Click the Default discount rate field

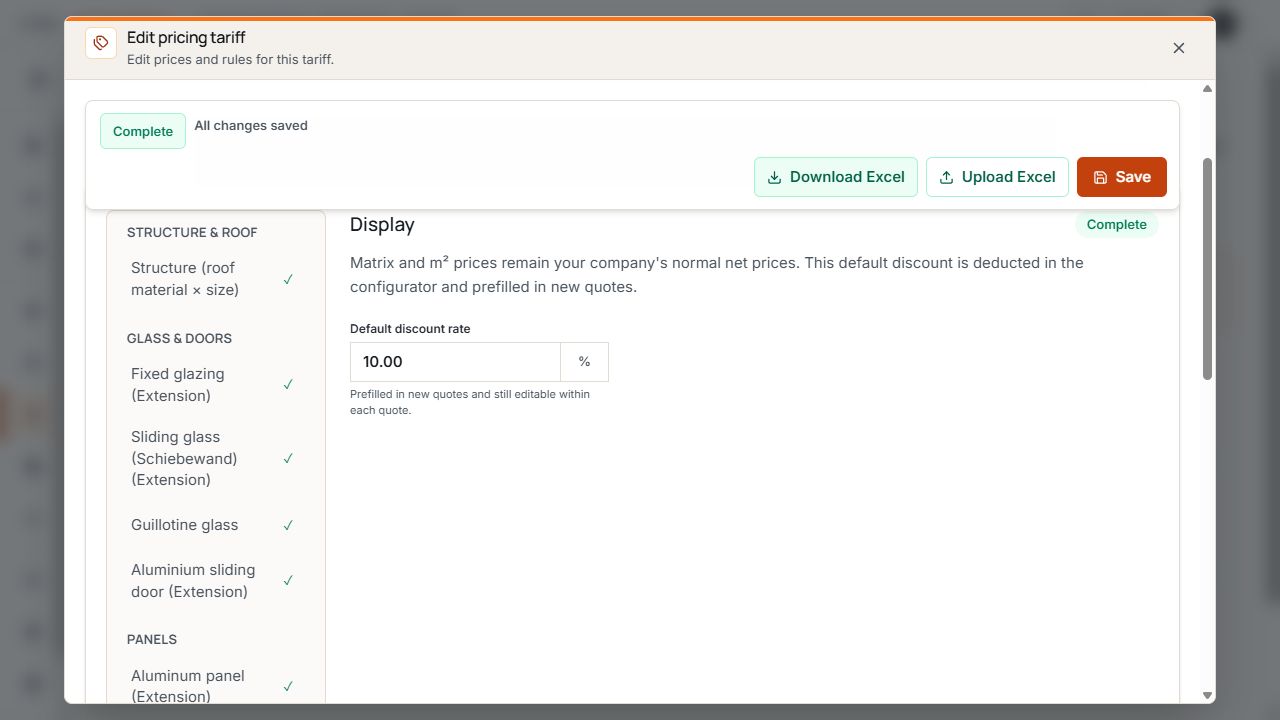point(455,362)
